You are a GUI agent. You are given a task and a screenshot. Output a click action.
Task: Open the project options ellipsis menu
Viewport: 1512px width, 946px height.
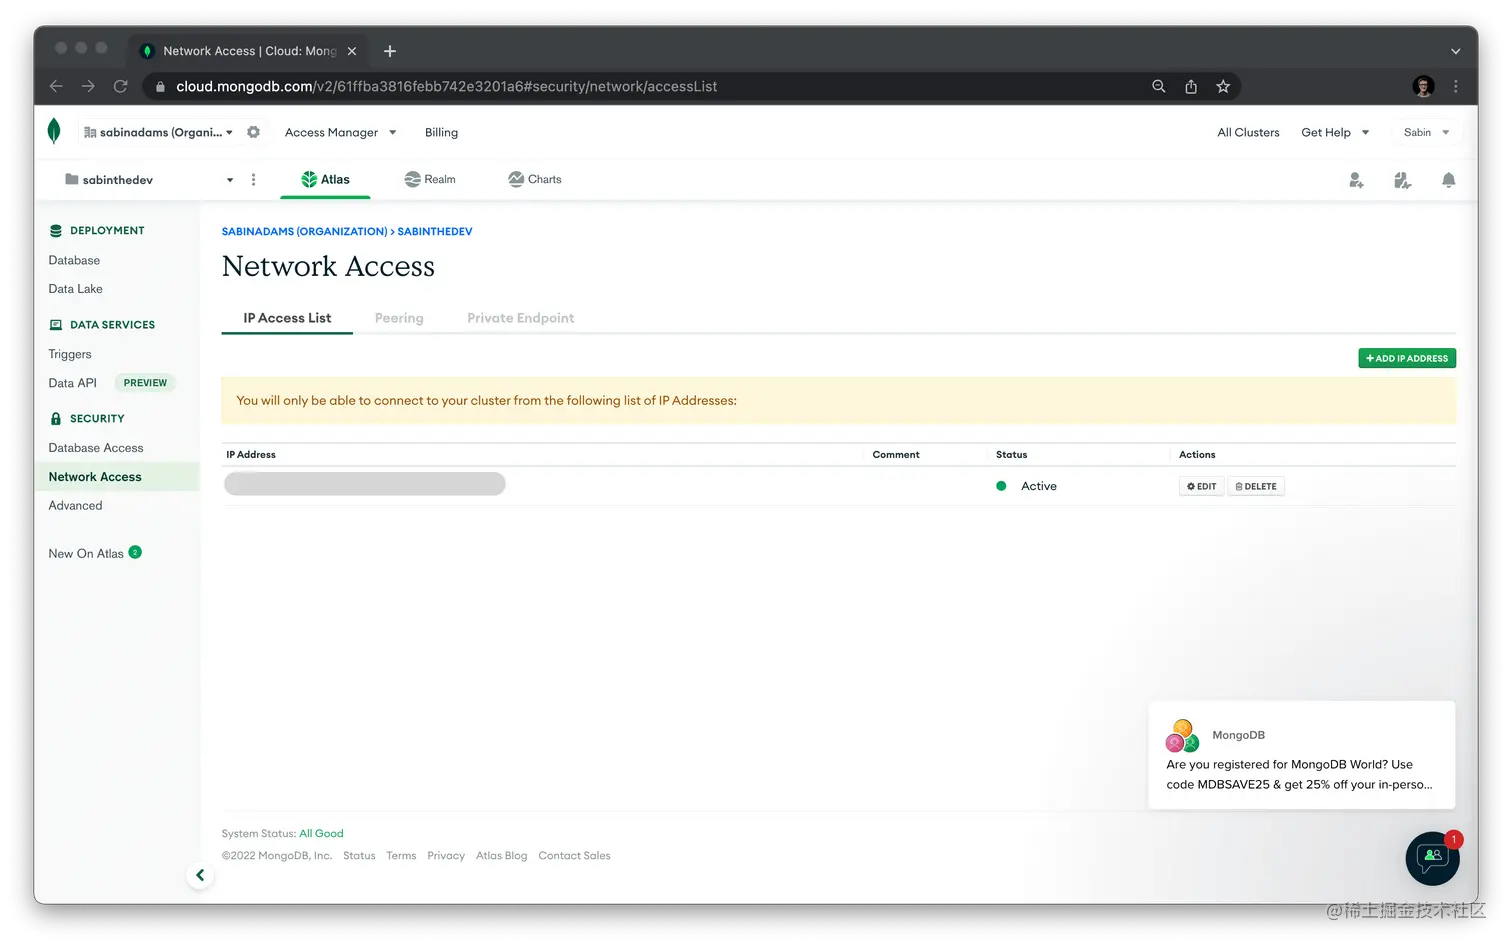tap(254, 179)
